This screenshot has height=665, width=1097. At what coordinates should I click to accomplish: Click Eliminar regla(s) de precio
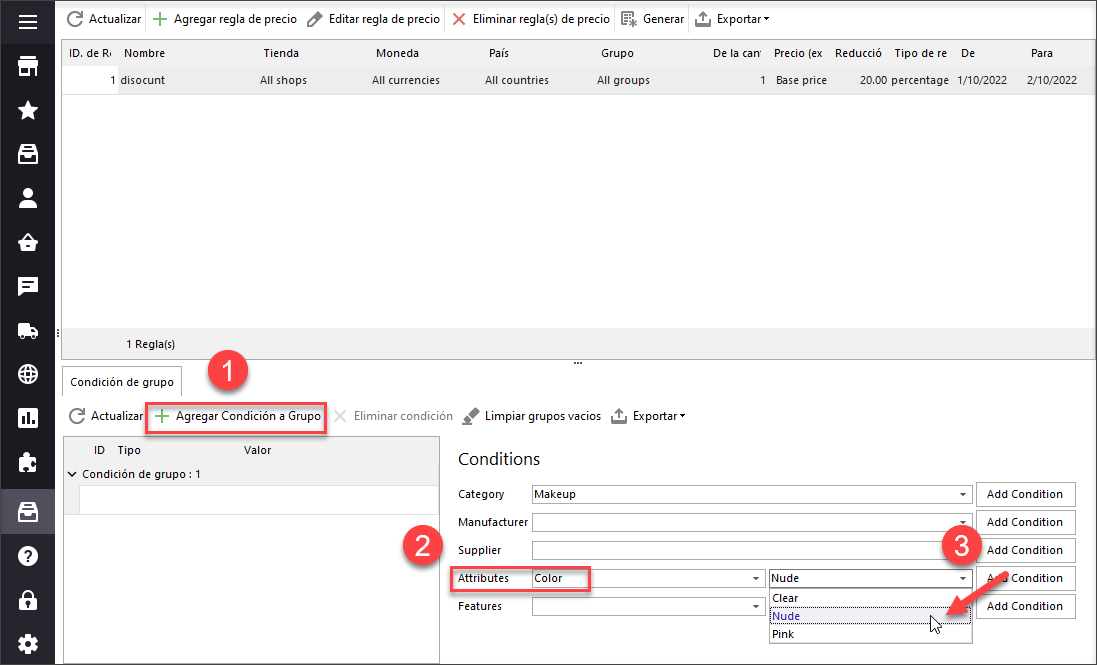[x=531, y=19]
